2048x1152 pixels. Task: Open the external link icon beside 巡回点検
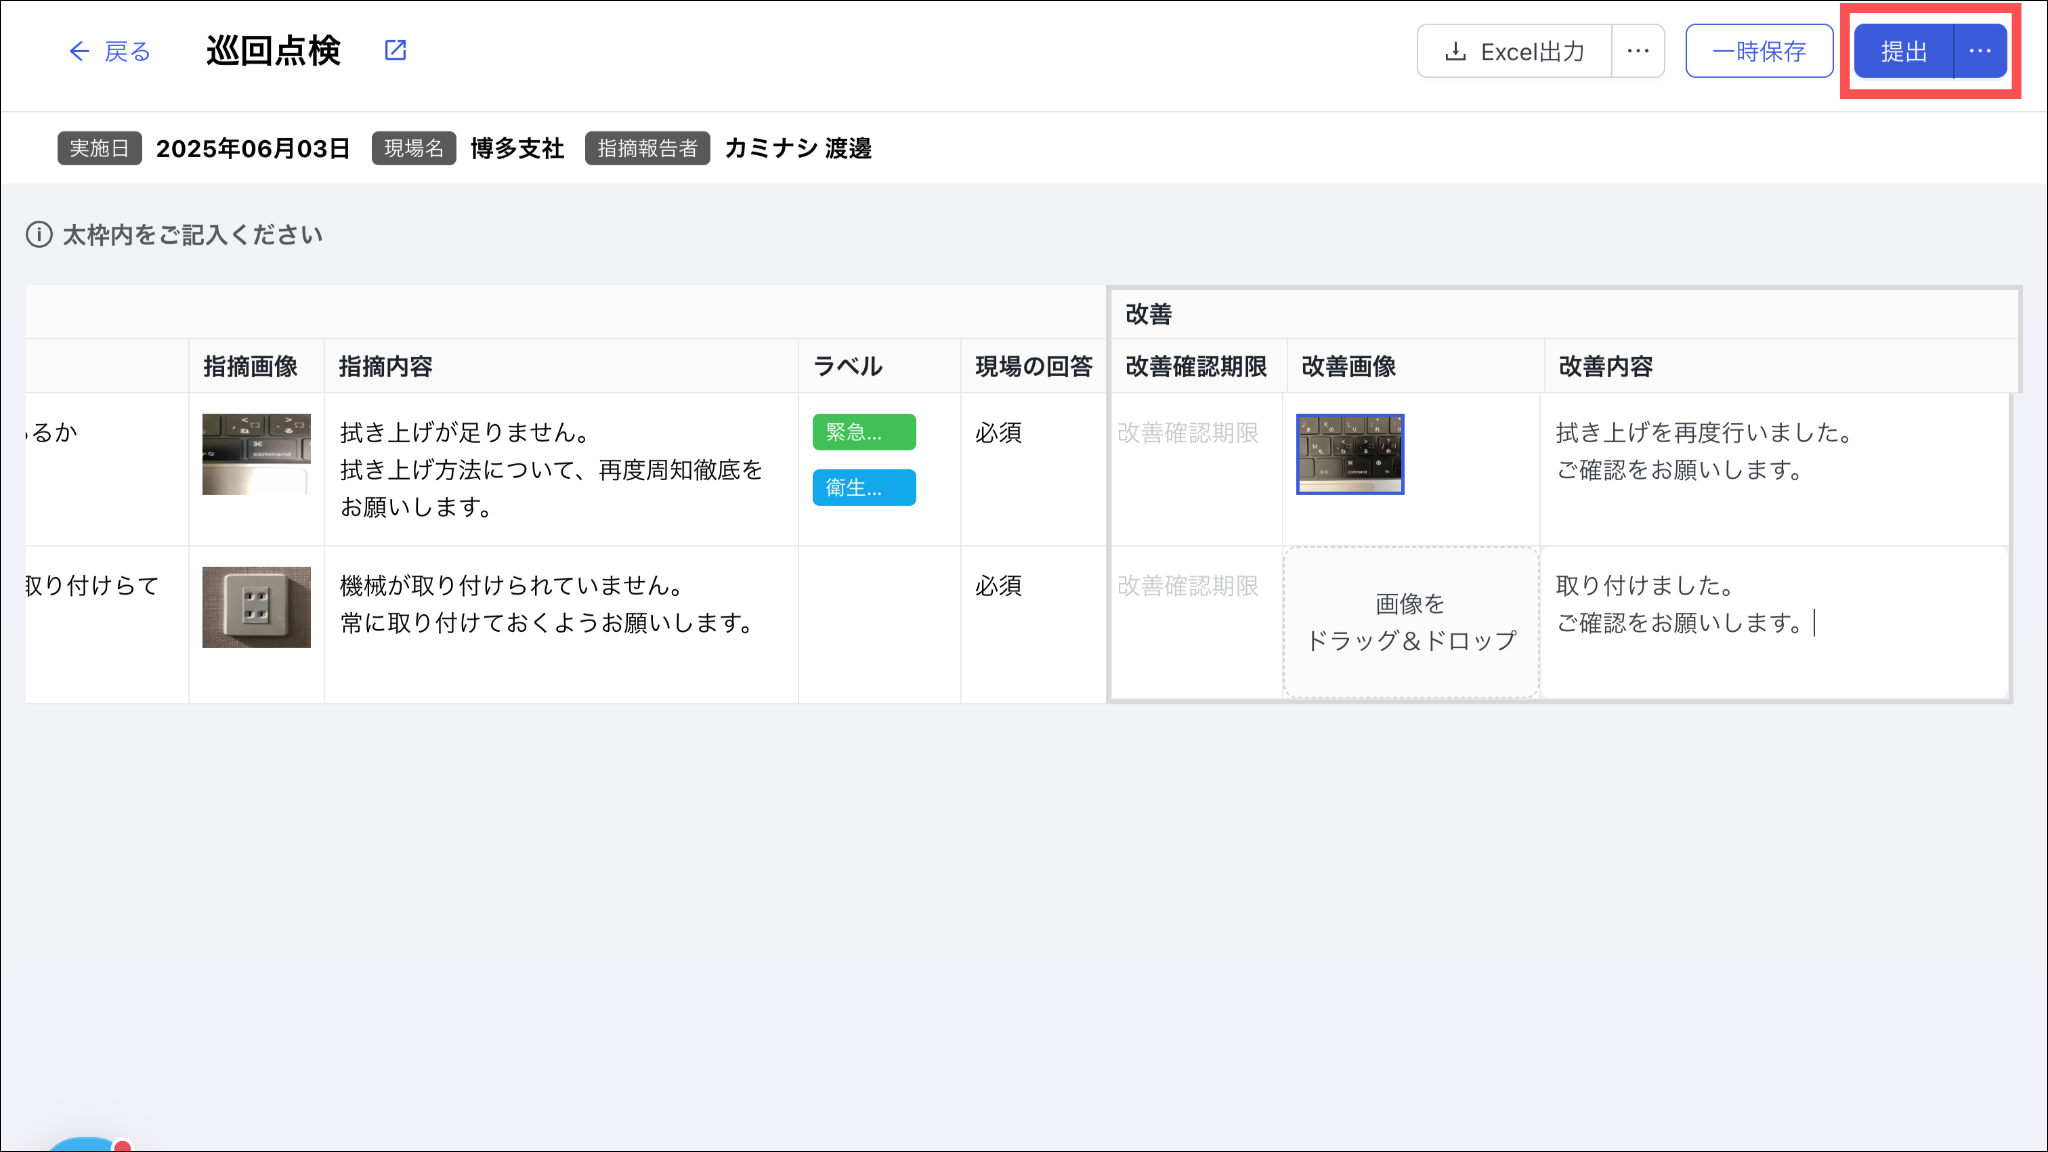click(396, 50)
